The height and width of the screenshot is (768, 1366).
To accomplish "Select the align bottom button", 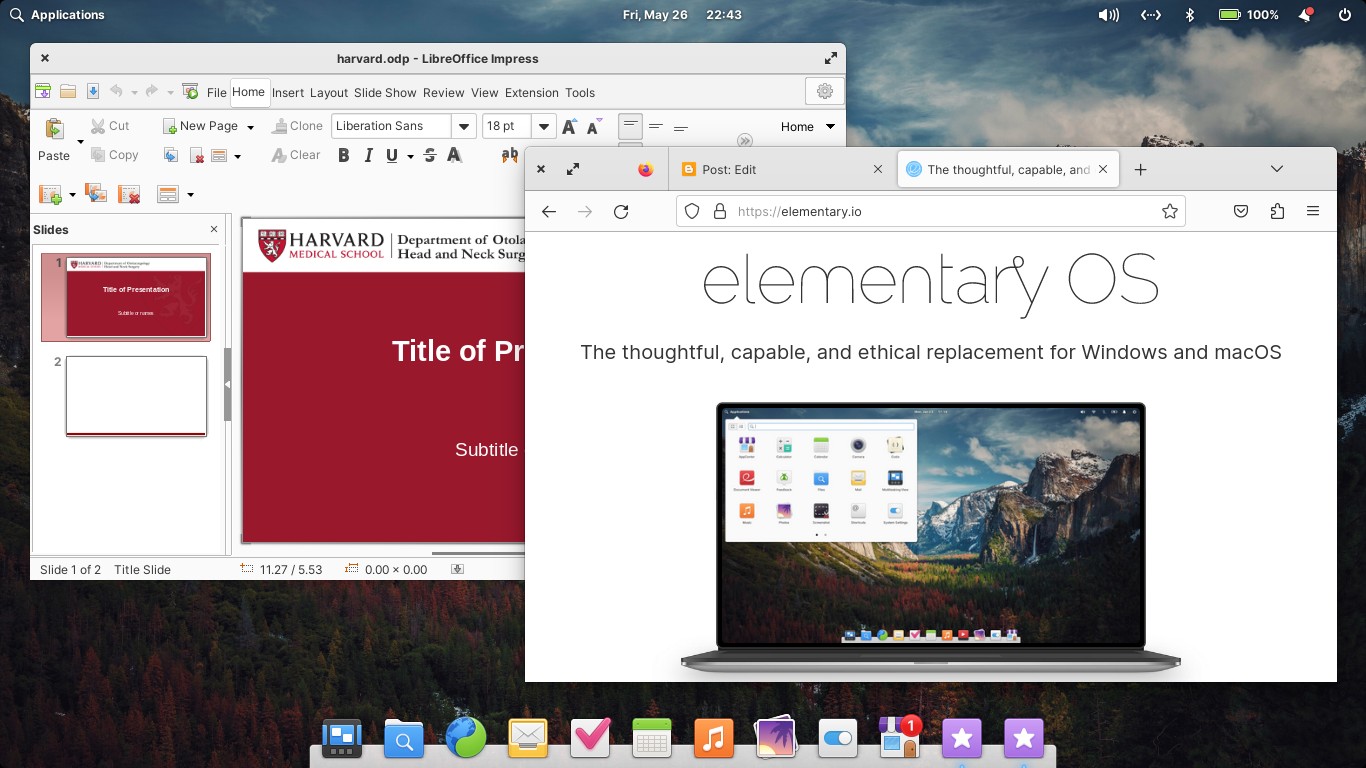I will [x=681, y=126].
